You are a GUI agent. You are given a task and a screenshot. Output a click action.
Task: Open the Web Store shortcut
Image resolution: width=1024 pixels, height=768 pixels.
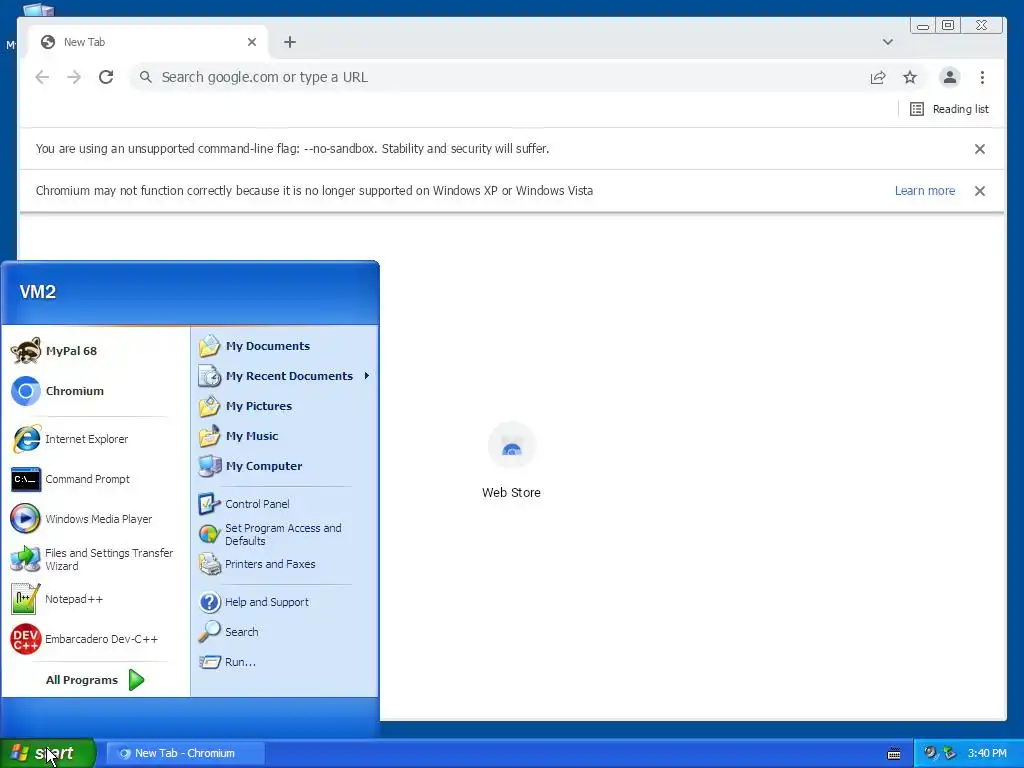[x=511, y=461]
